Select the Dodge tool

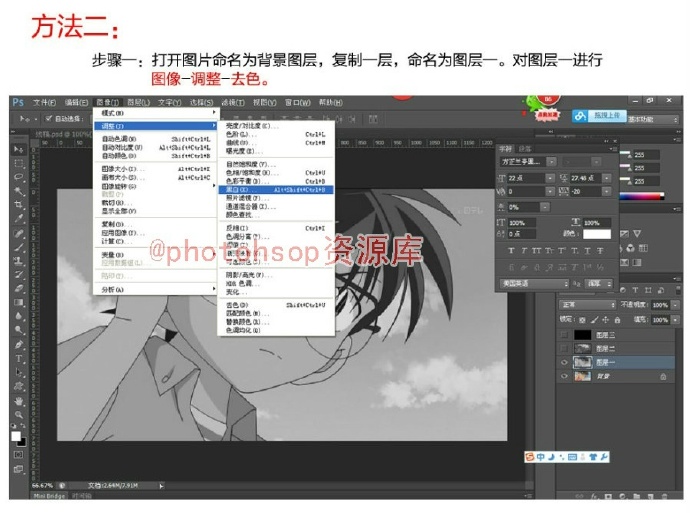pyautogui.click(x=18, y=330)
